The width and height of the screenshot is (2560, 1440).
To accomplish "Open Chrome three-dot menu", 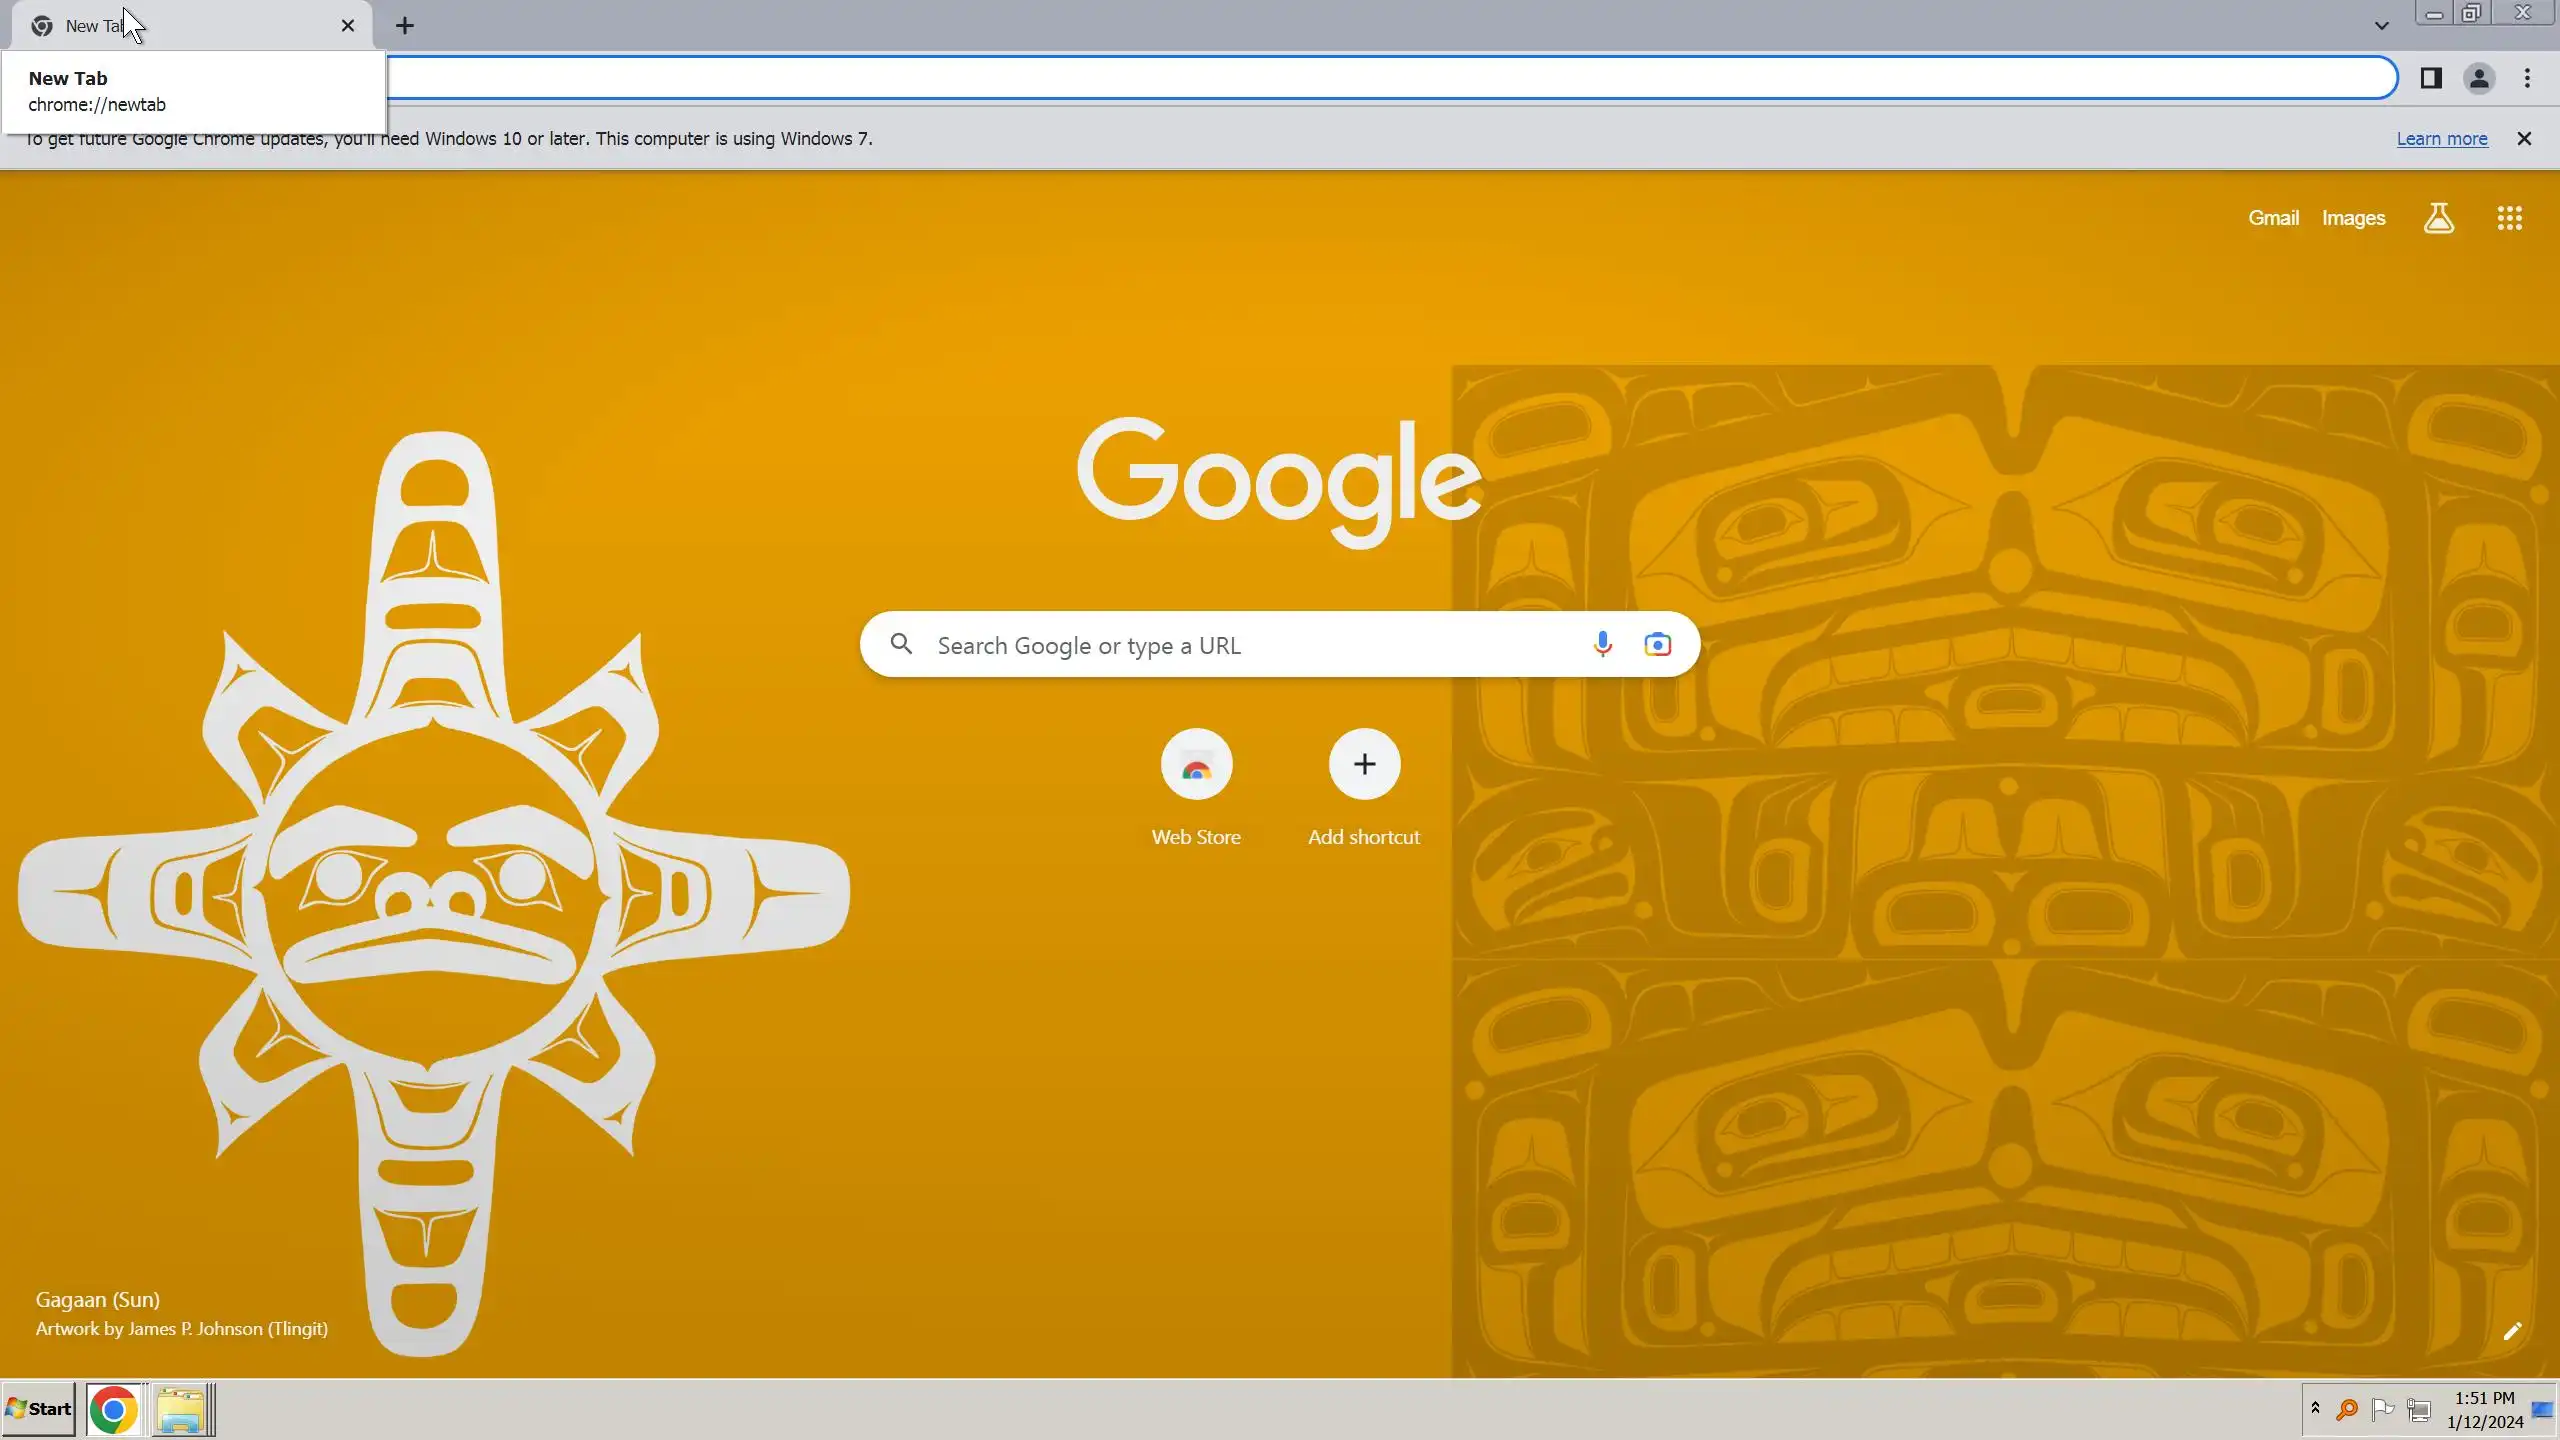I will (2527, 78).
